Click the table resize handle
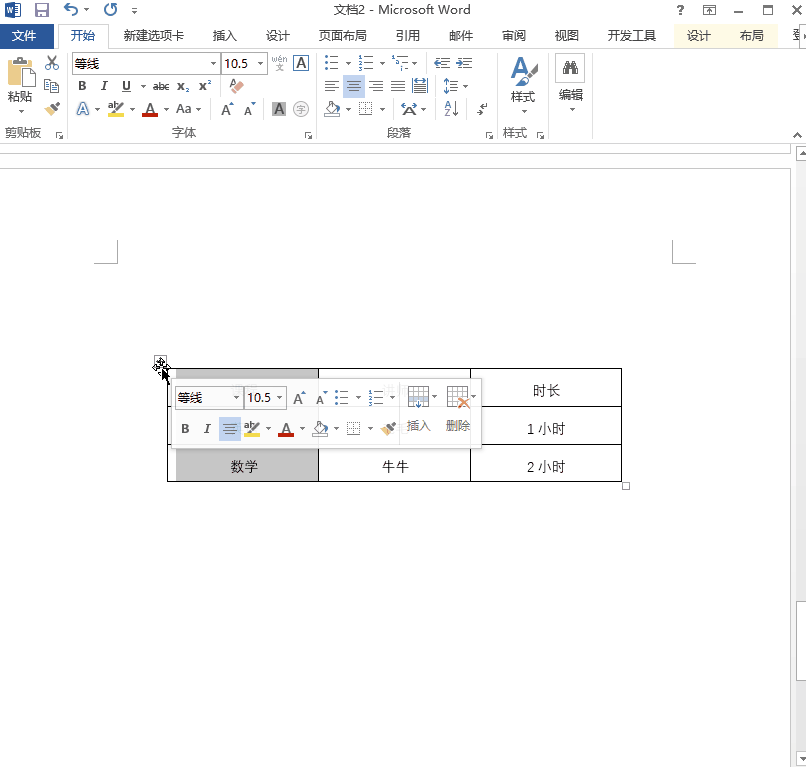This screenshot has height=767, width=806. (626, 486)
